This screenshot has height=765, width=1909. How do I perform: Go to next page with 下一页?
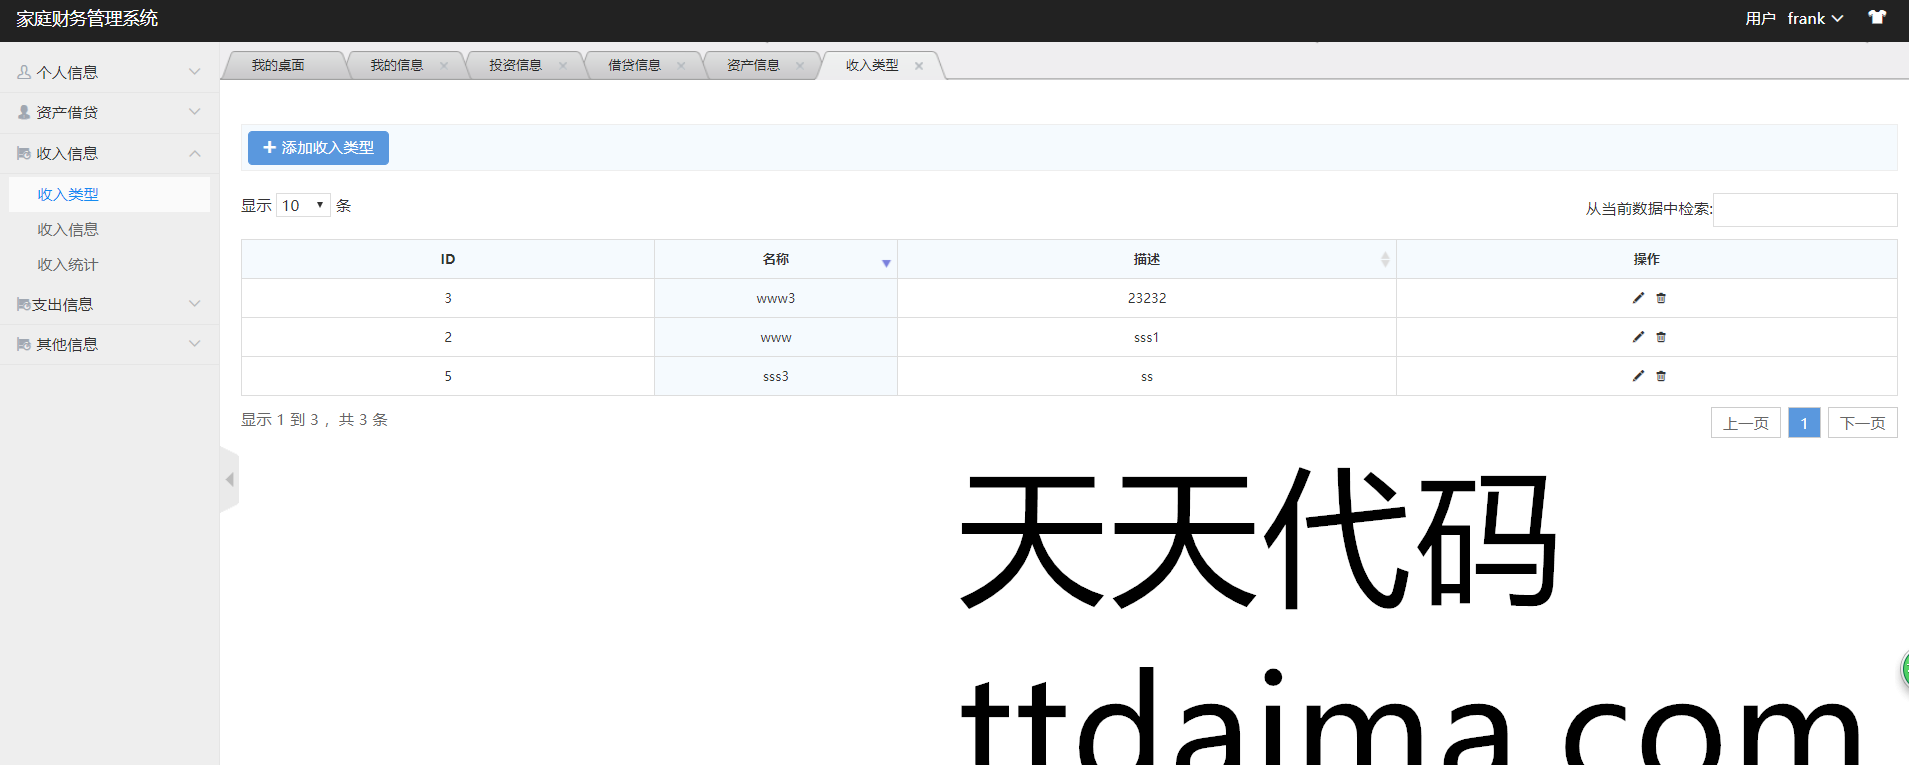(1862, 423)
